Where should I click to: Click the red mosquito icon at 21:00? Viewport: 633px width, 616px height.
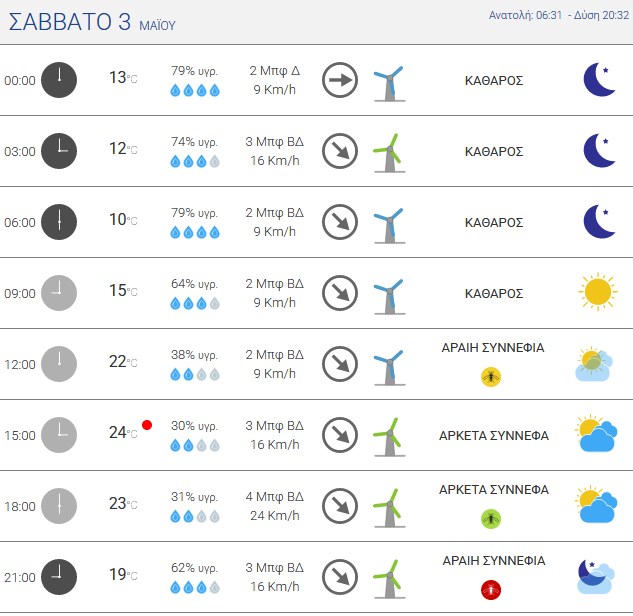tap(491, 590)
